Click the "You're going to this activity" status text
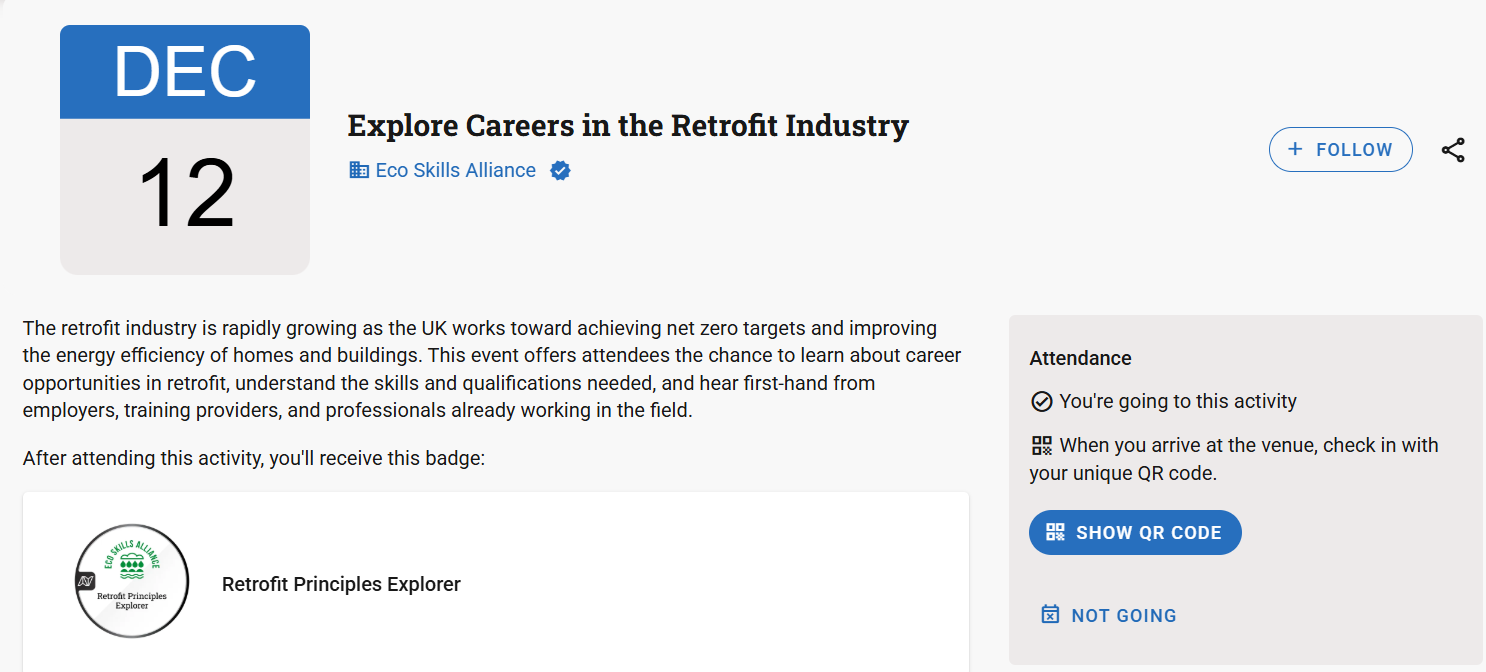 1178,402
